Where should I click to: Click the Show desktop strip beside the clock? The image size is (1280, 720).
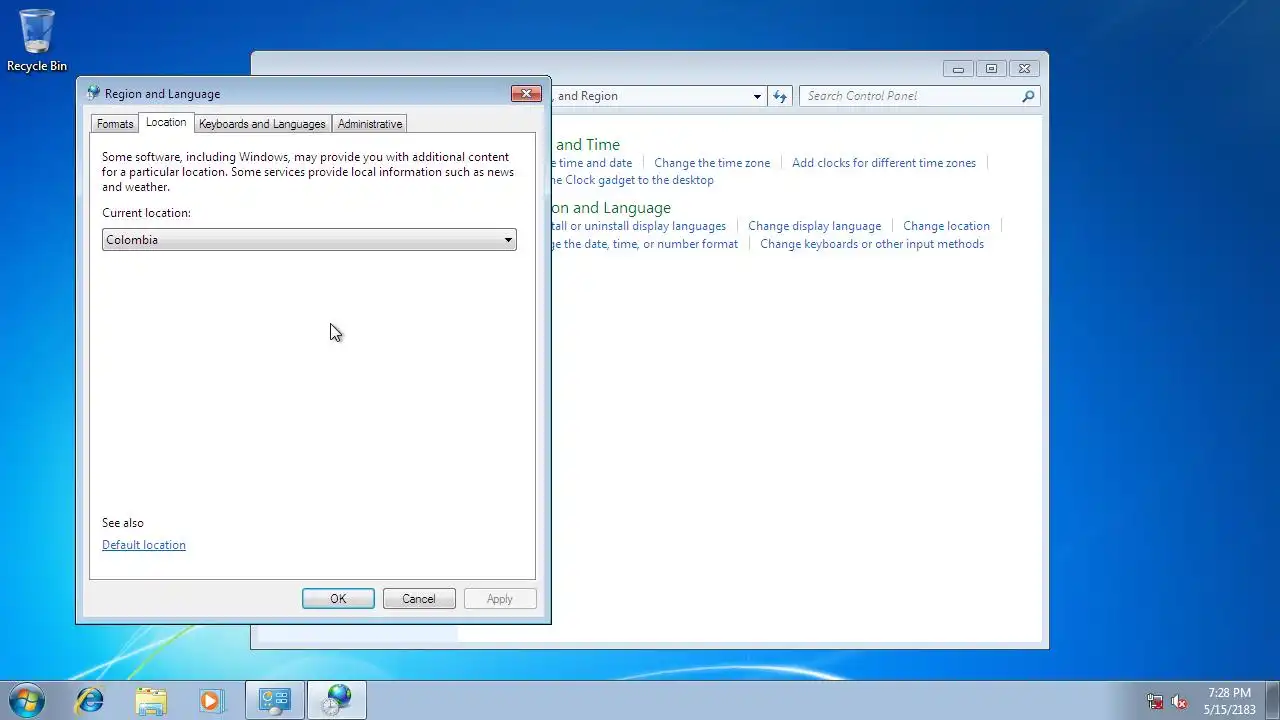pyautogui.click(x=1272, y=700)
